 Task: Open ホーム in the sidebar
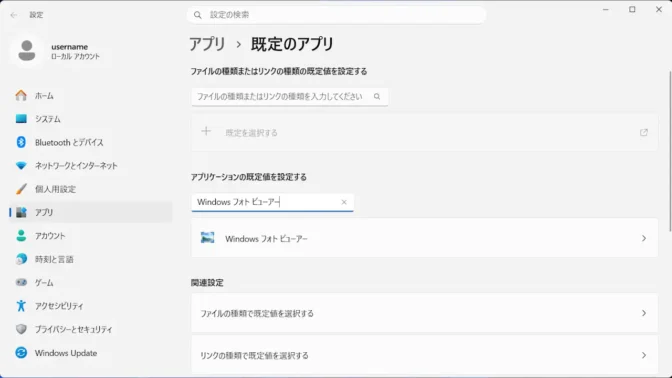[x=90, y=96]
